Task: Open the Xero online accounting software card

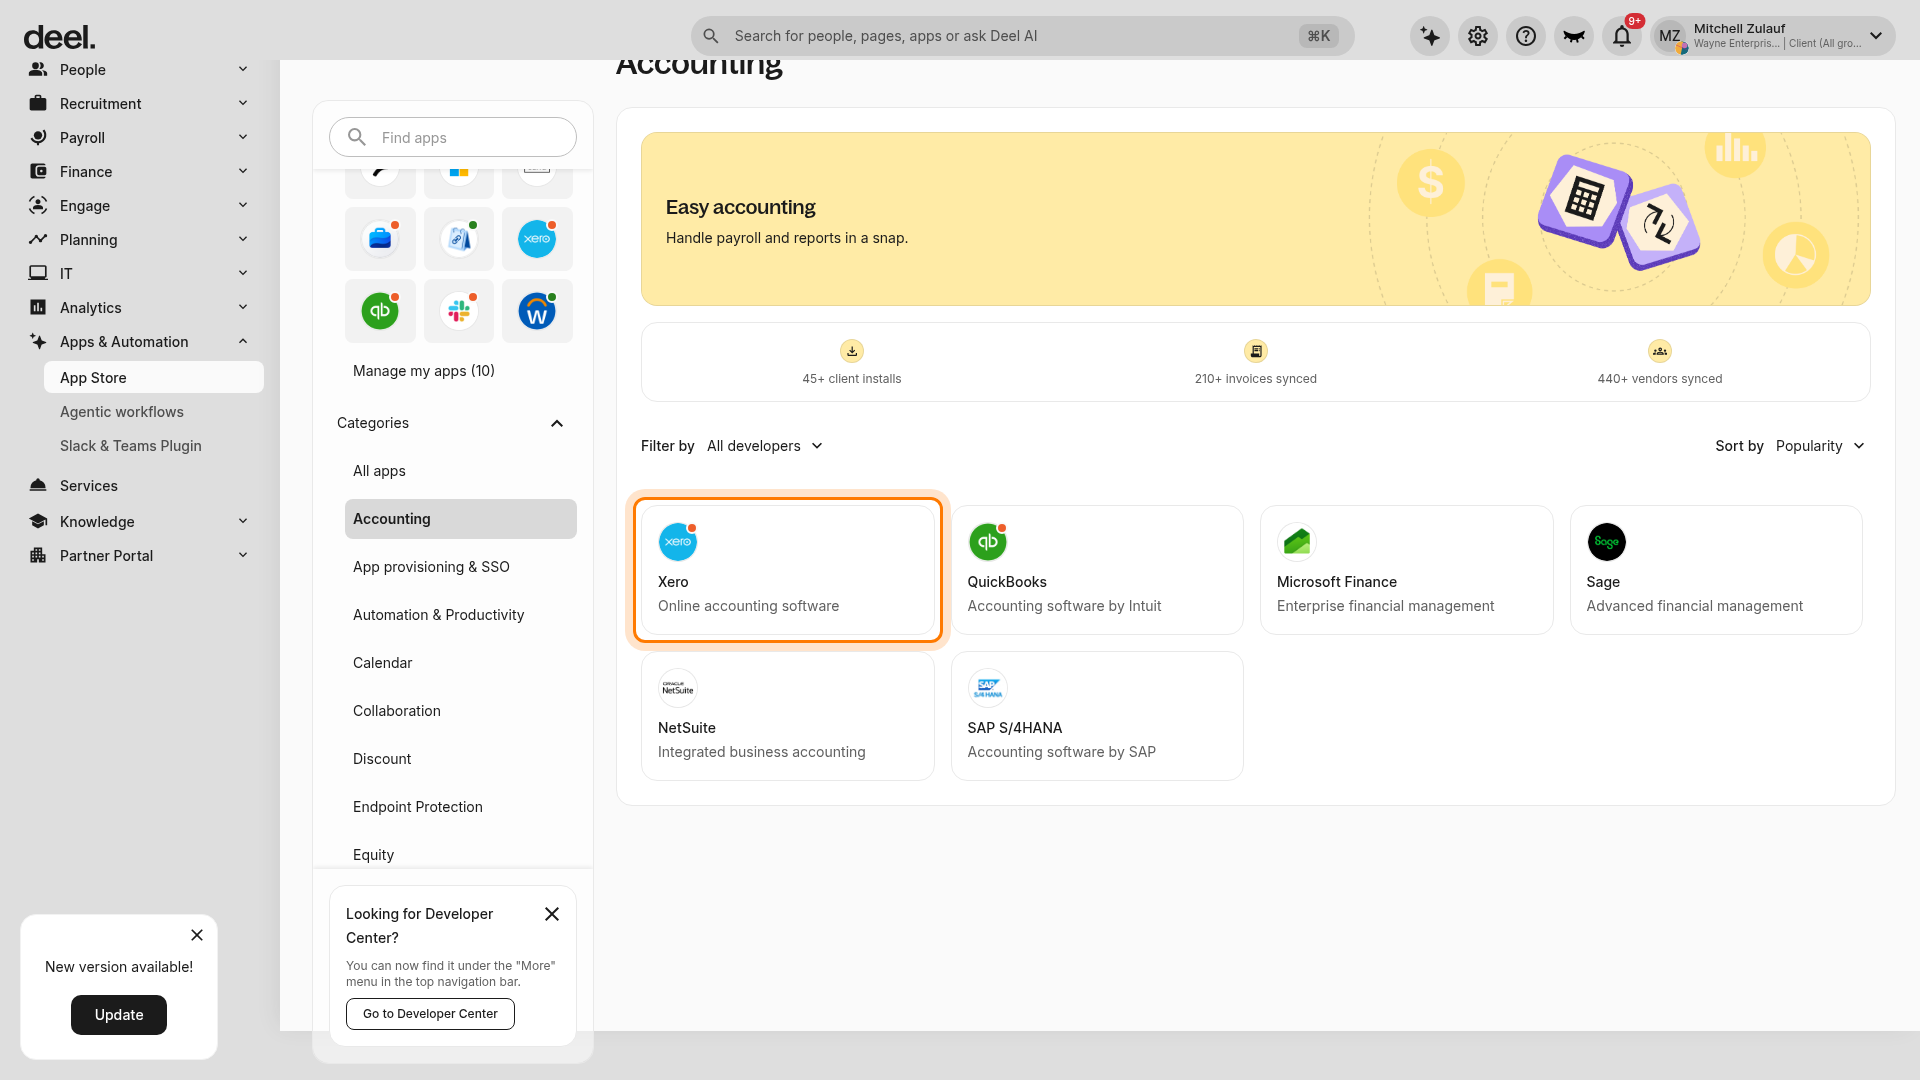Action: [x=788, y=570]
